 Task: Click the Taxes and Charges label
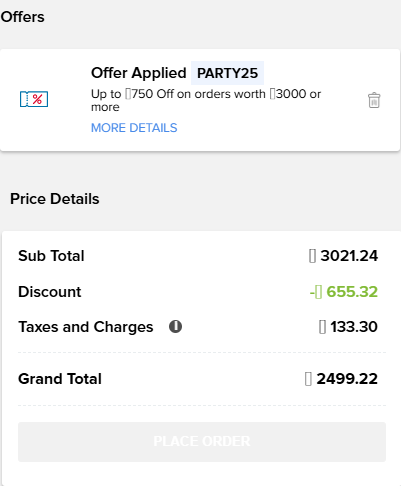(x=86, y=327)
